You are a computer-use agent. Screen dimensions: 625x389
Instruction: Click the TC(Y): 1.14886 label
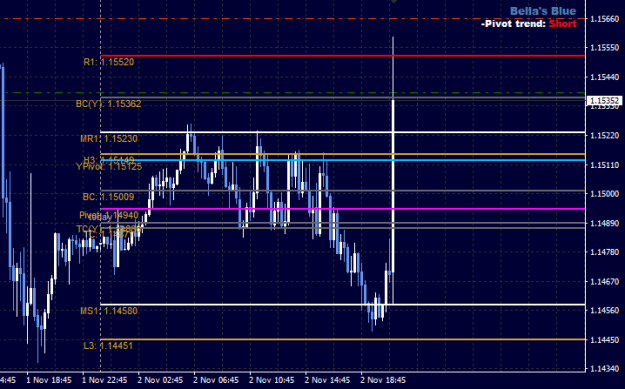click(x=109, y=229)
